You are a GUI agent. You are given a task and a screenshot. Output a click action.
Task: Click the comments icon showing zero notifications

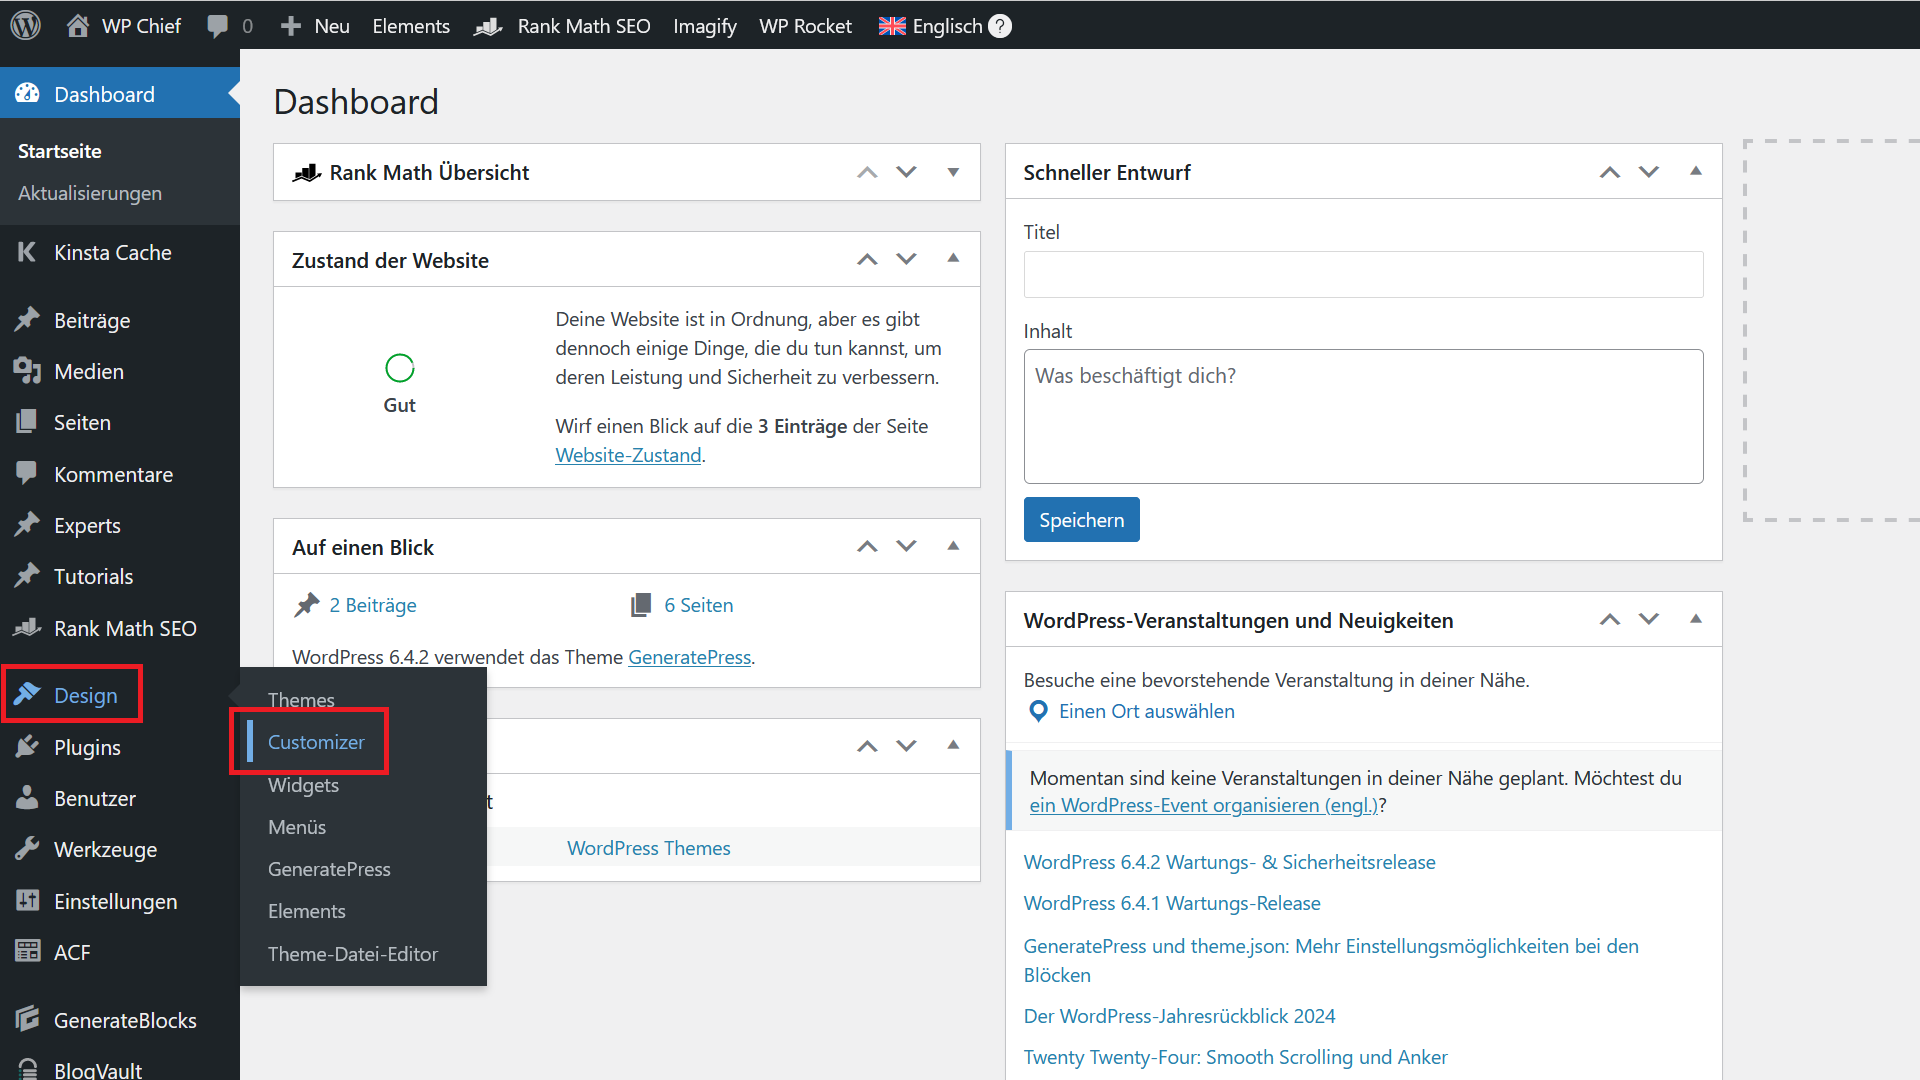tap(227, 25)
